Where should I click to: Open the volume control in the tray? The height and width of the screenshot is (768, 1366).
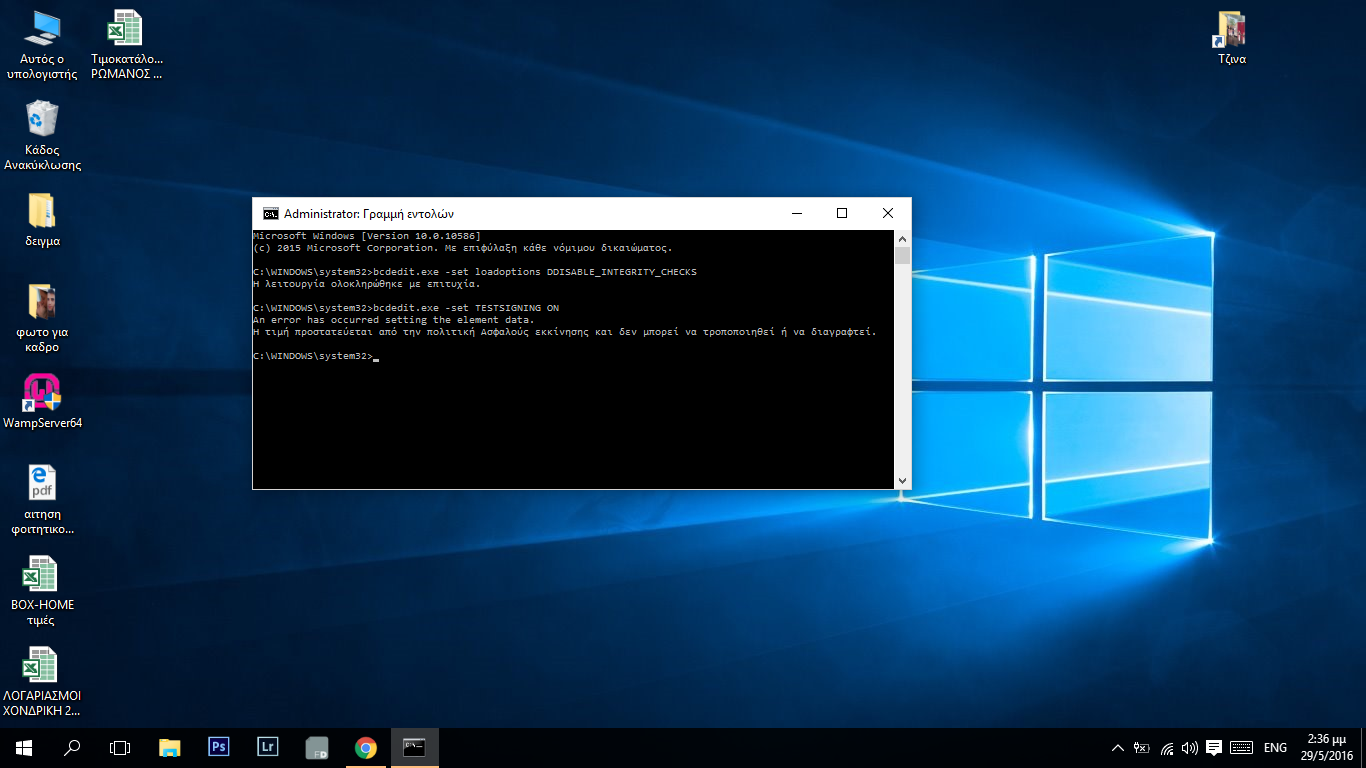pyautogui.click(x=1189, y=747)
